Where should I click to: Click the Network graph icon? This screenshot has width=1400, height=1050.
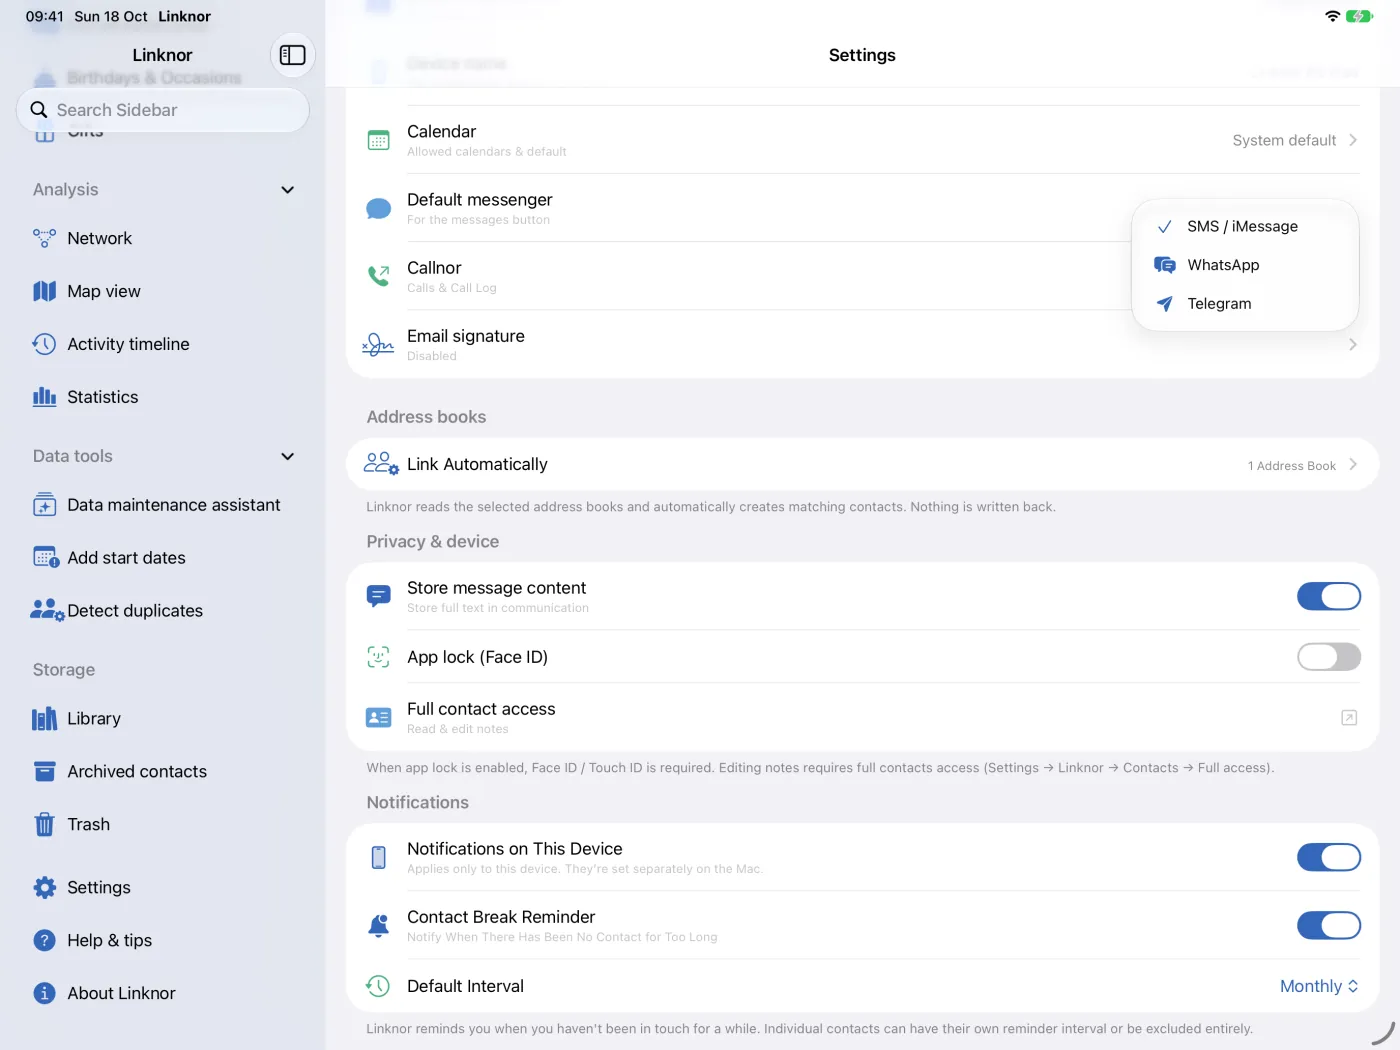pyautogui.click(x=44, y=238)
